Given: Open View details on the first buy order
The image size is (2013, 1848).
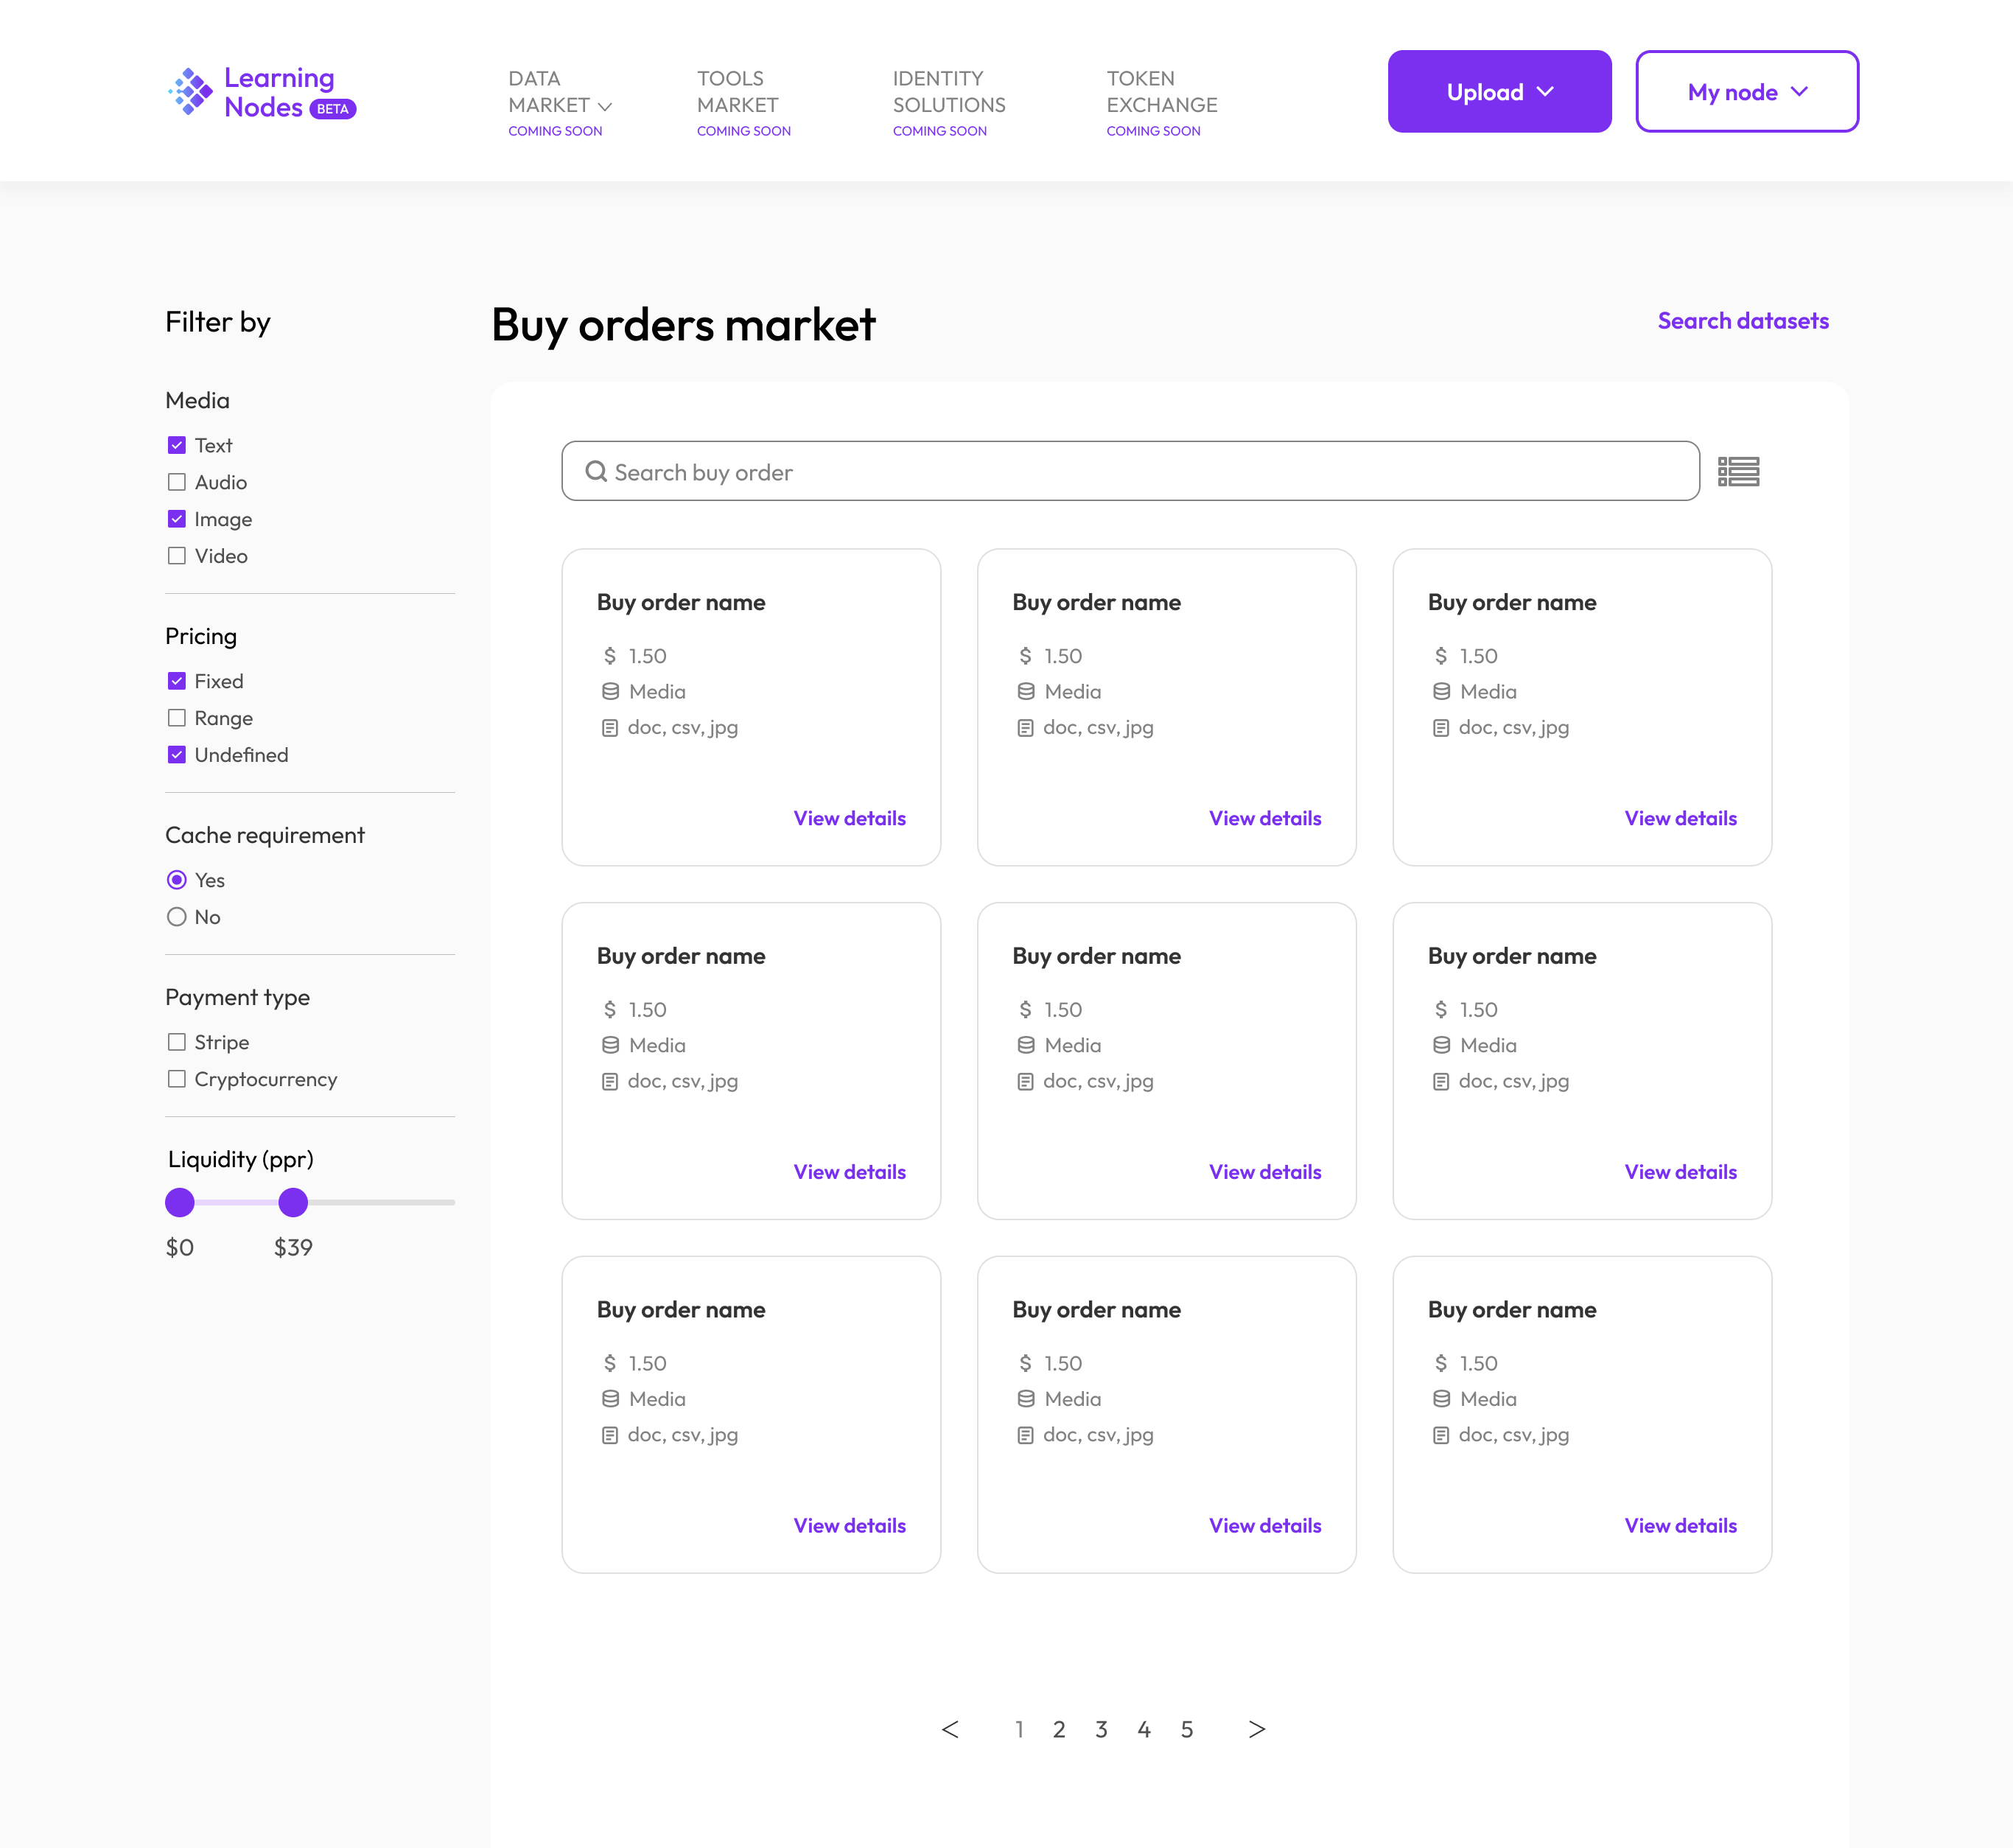Looking at the screenshot, I should (x=849, y=818).
